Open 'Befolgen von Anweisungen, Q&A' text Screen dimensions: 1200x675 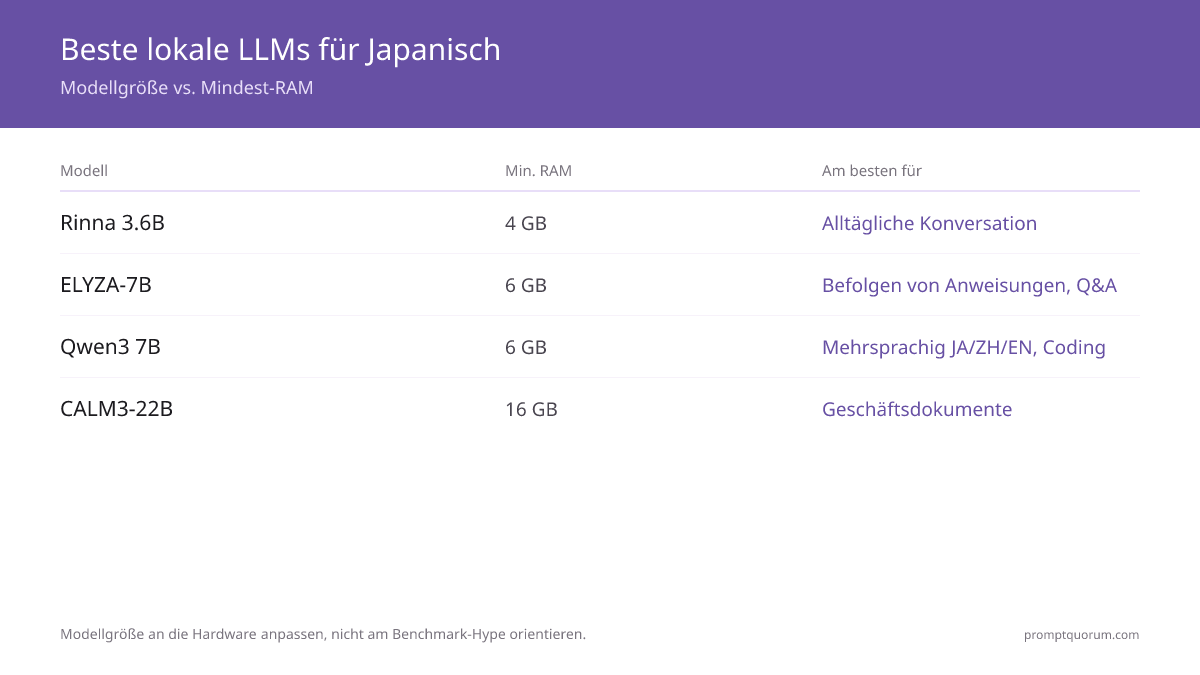(969, 285)
